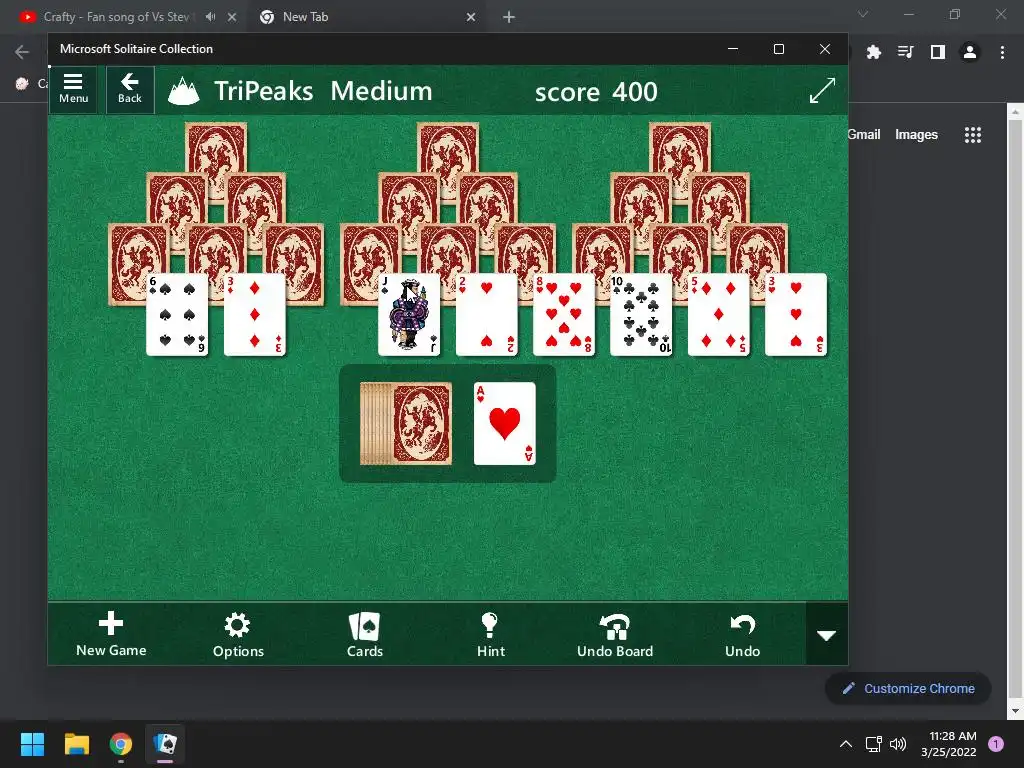This screenshot has width=1024, height=768.
Task: Open Chrome three-dot menu
Action: click(x=1002, y=52)
